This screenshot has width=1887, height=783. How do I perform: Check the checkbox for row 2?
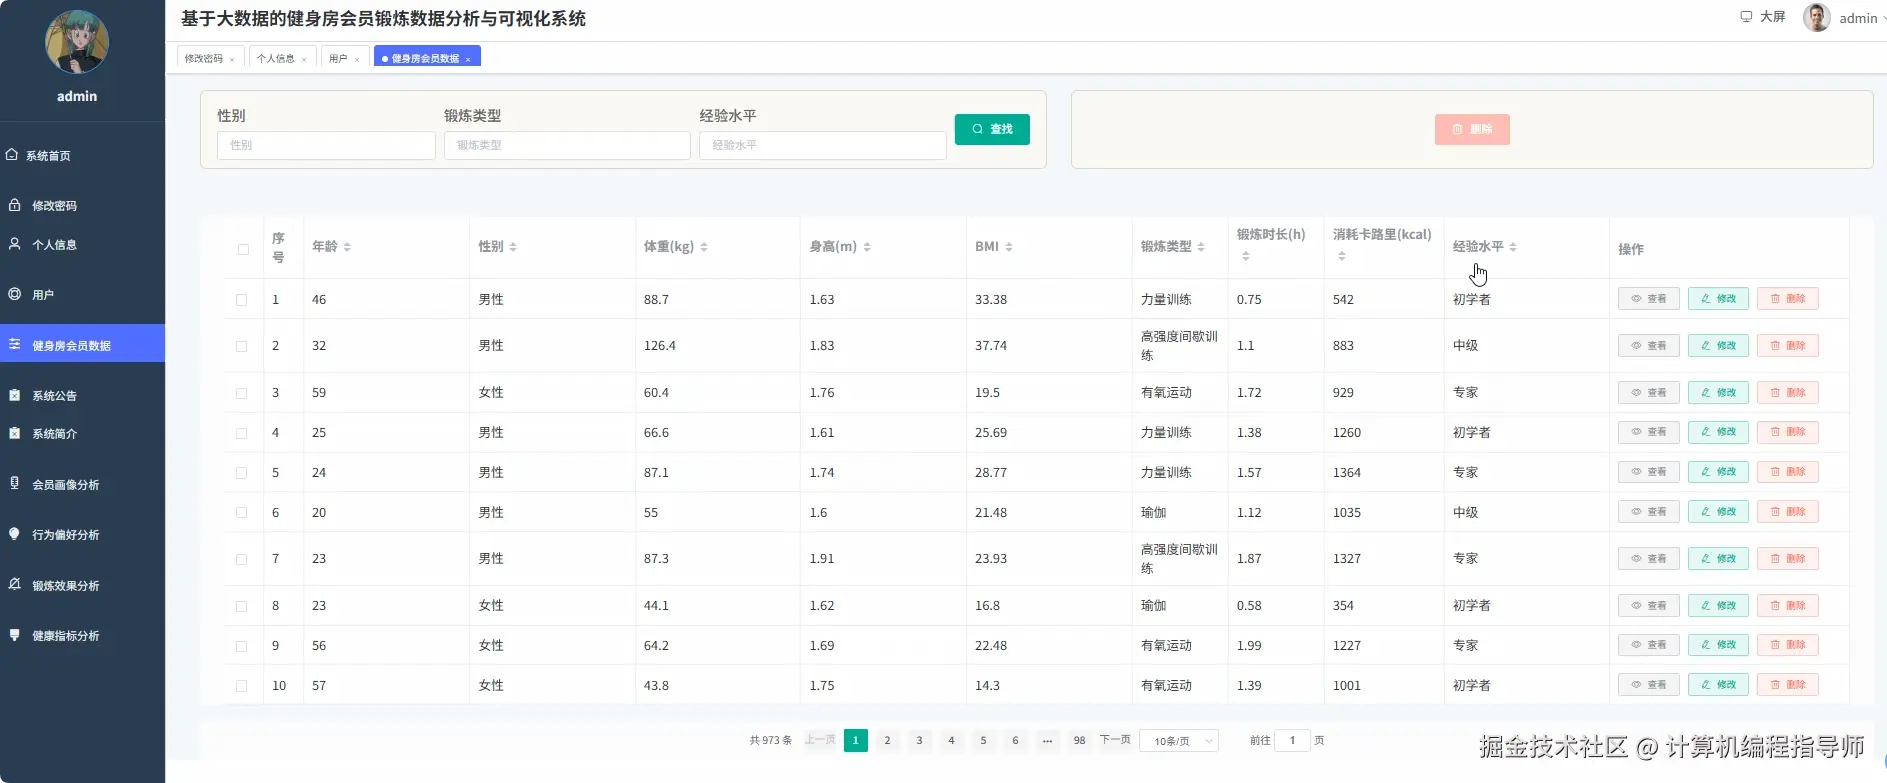[x=241, y=346]
